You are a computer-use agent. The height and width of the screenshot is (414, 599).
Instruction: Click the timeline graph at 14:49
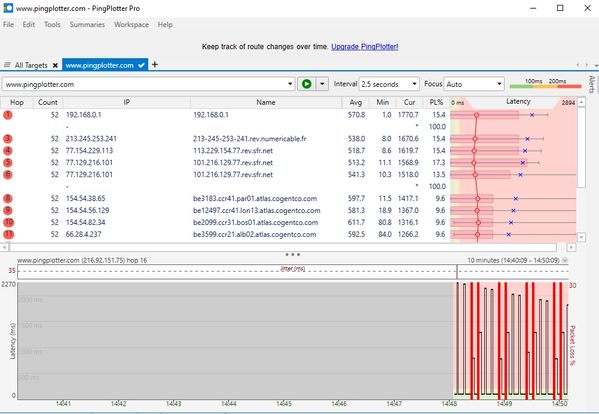click(504, 340)
